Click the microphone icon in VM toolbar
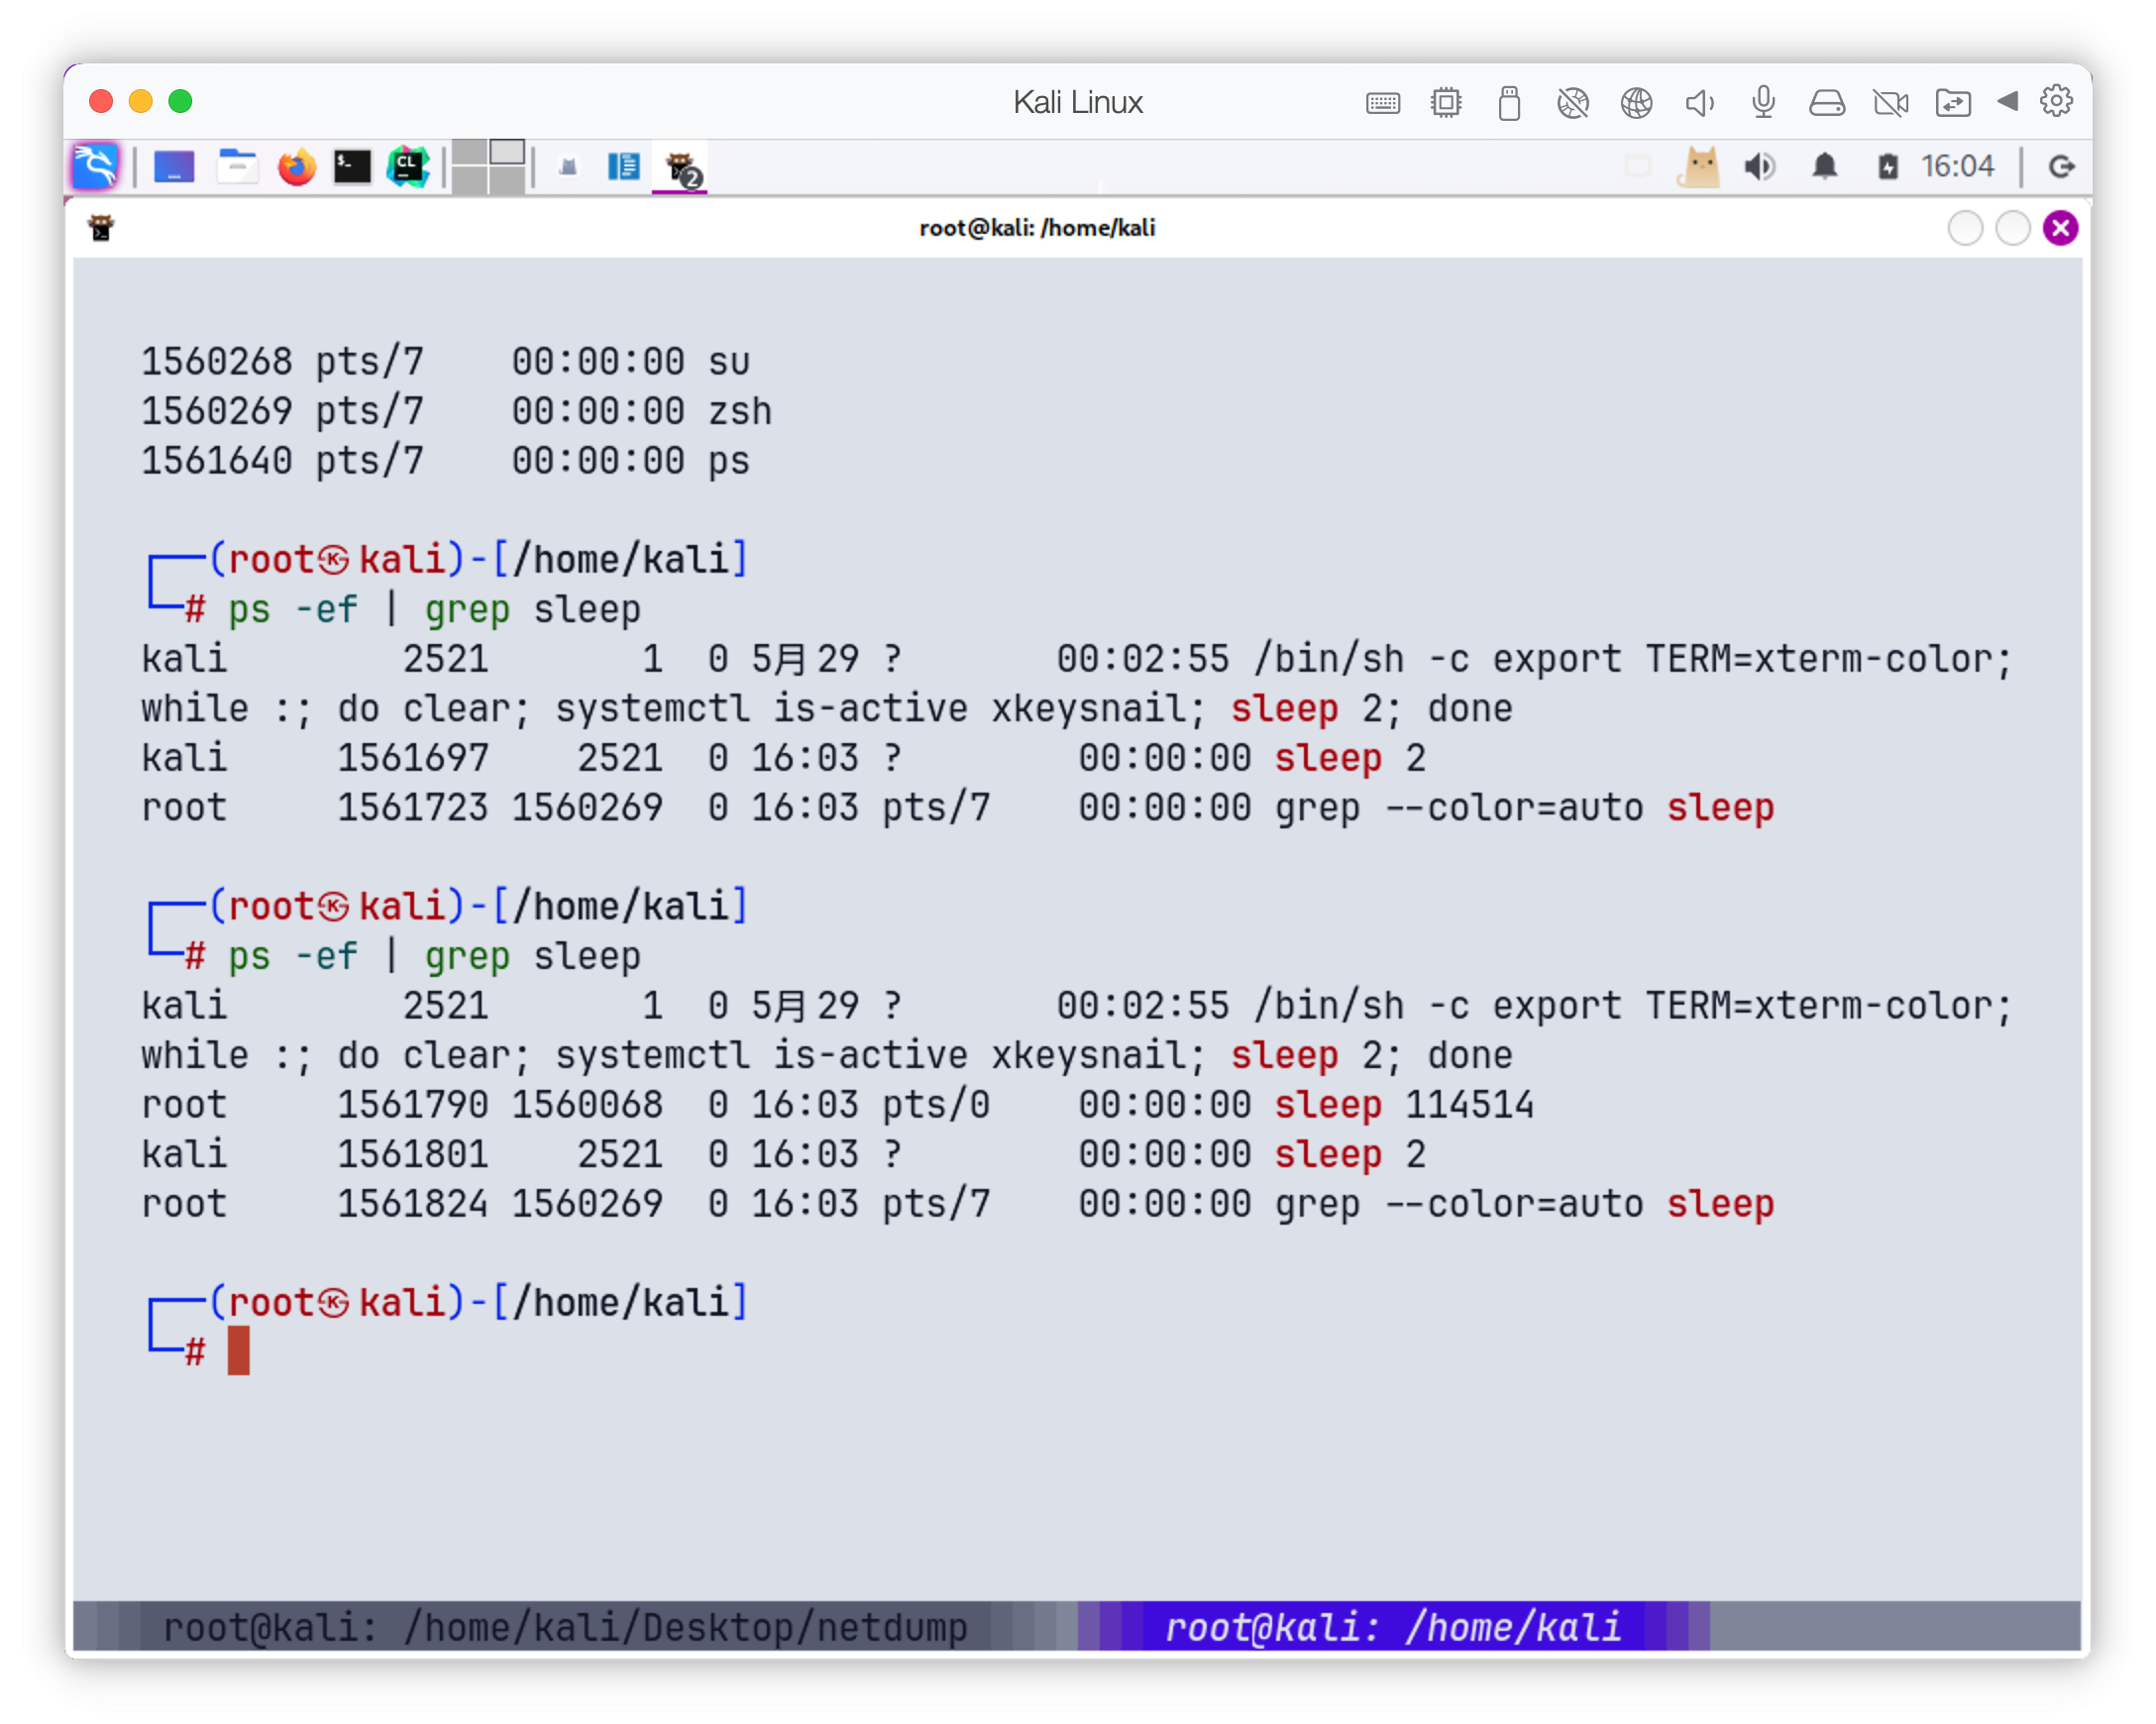Image resolution: width=2156 pixels, height=1724 pixels. (x=1764, y=102)
